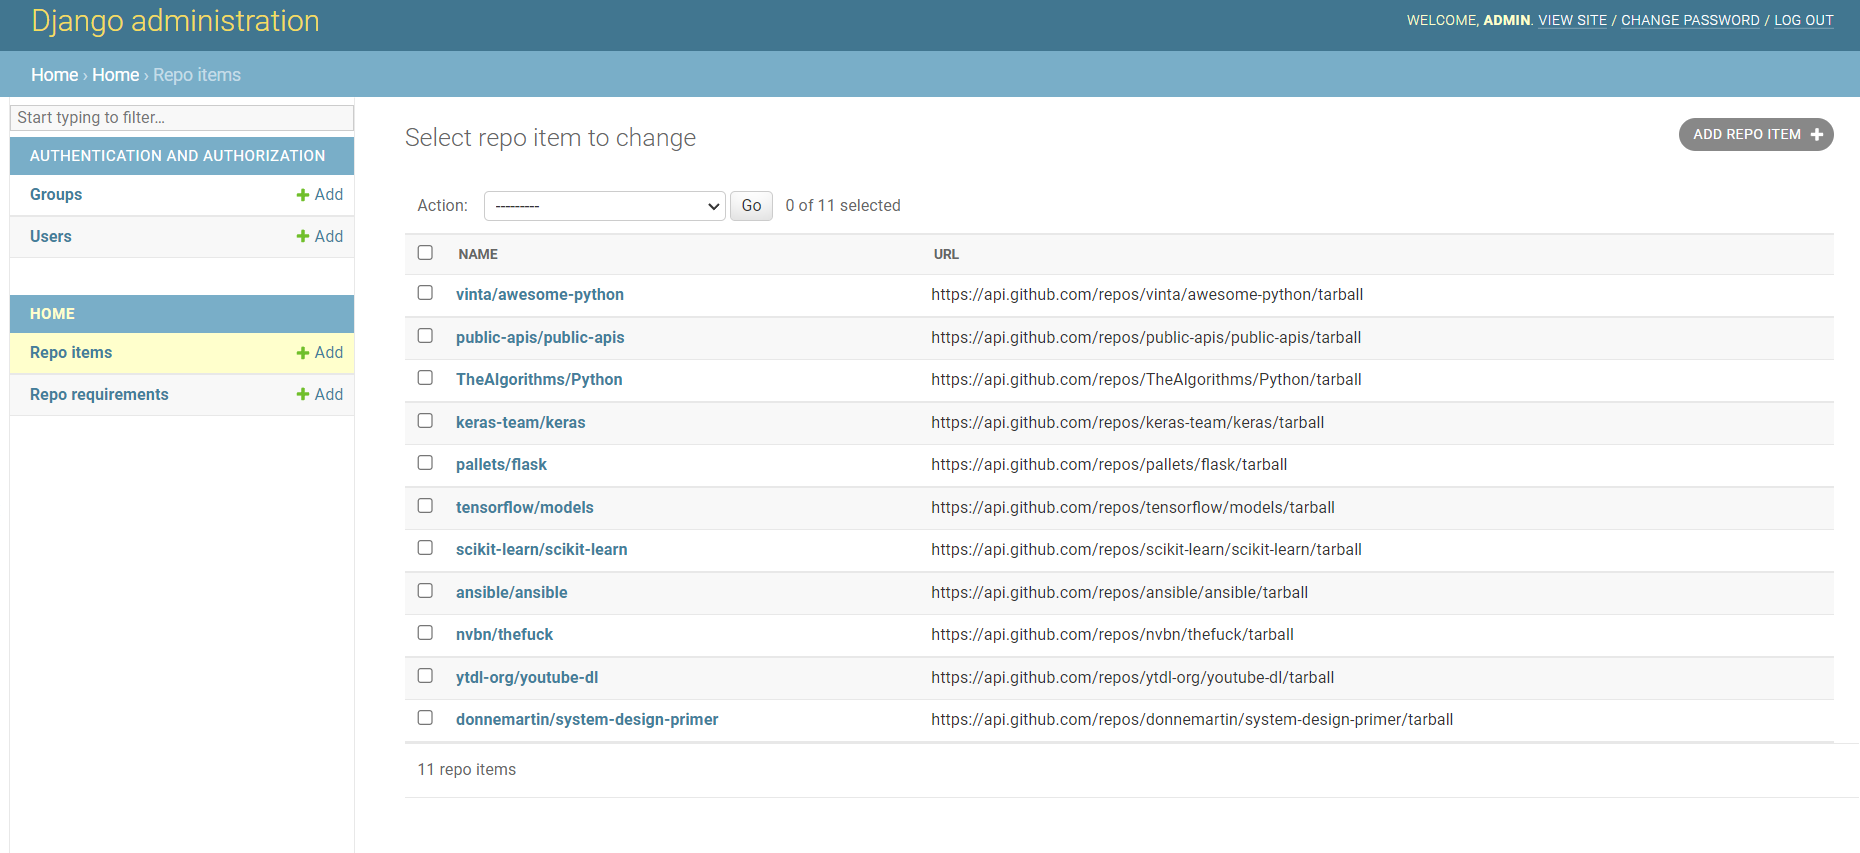Click the View Site link
The width and height of the screenshot is (1860, 853).
[x=1573, y=21]
